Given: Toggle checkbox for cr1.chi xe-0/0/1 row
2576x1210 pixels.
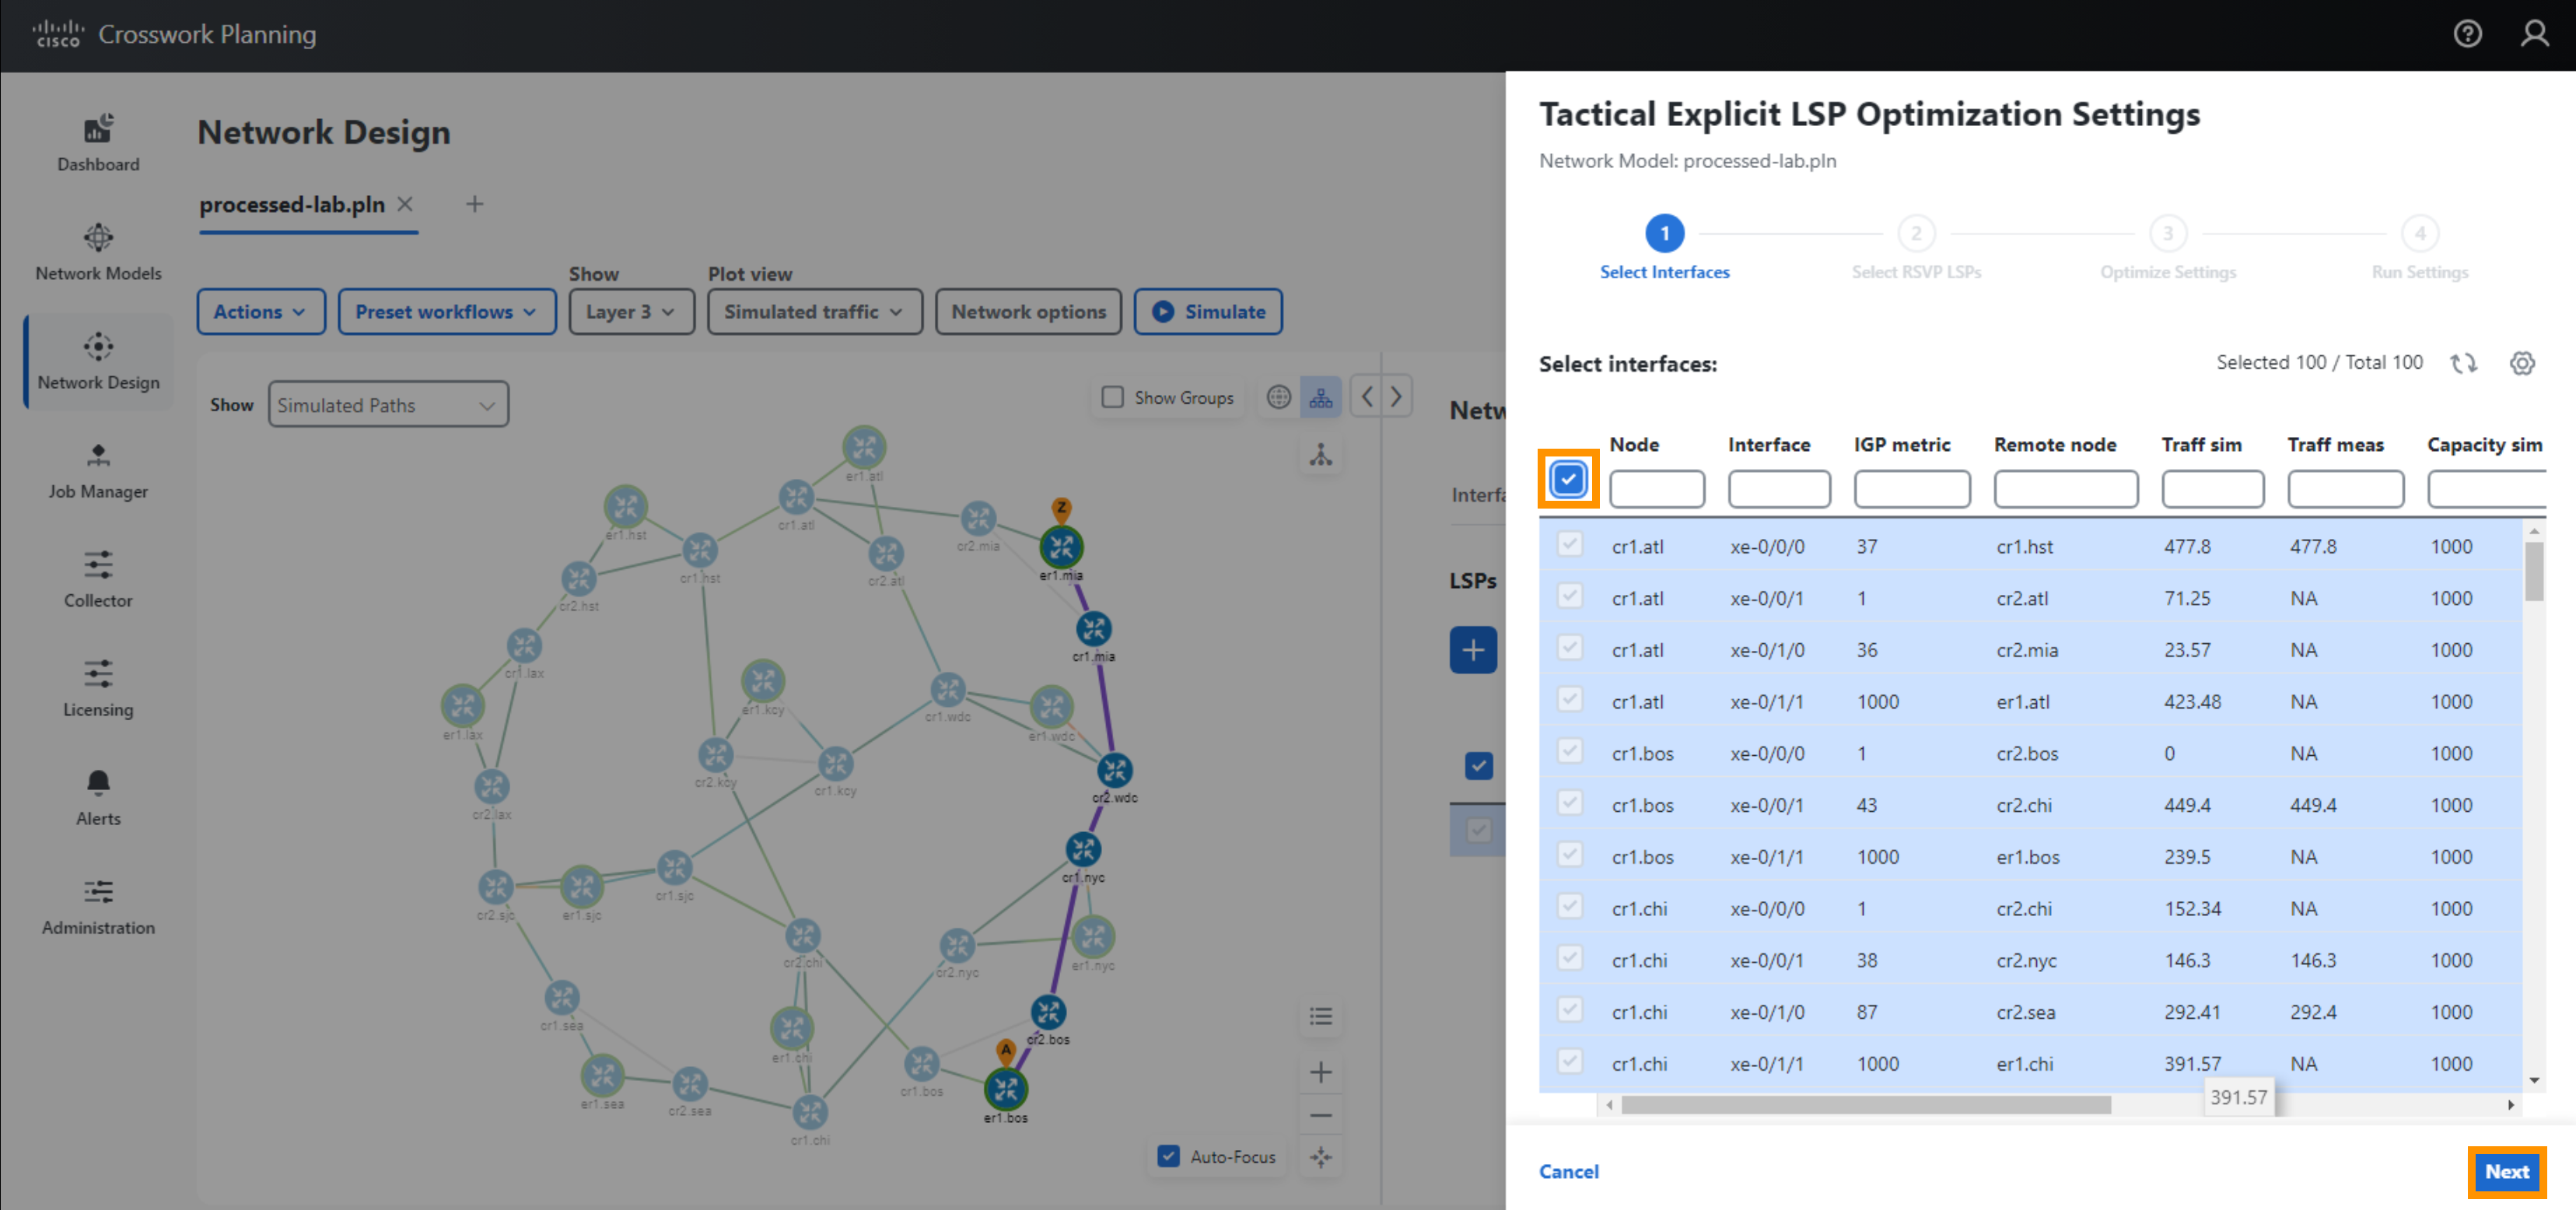Looking at the screenshot, I should [1569, 959].
